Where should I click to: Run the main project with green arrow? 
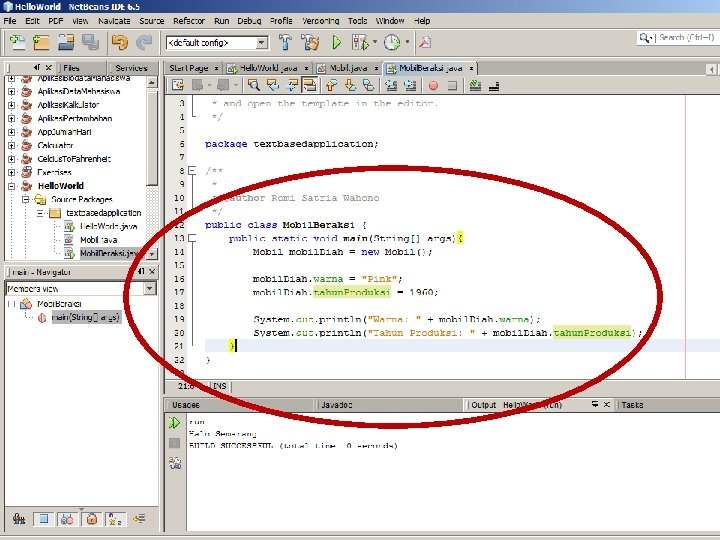[x=337, y=42]
